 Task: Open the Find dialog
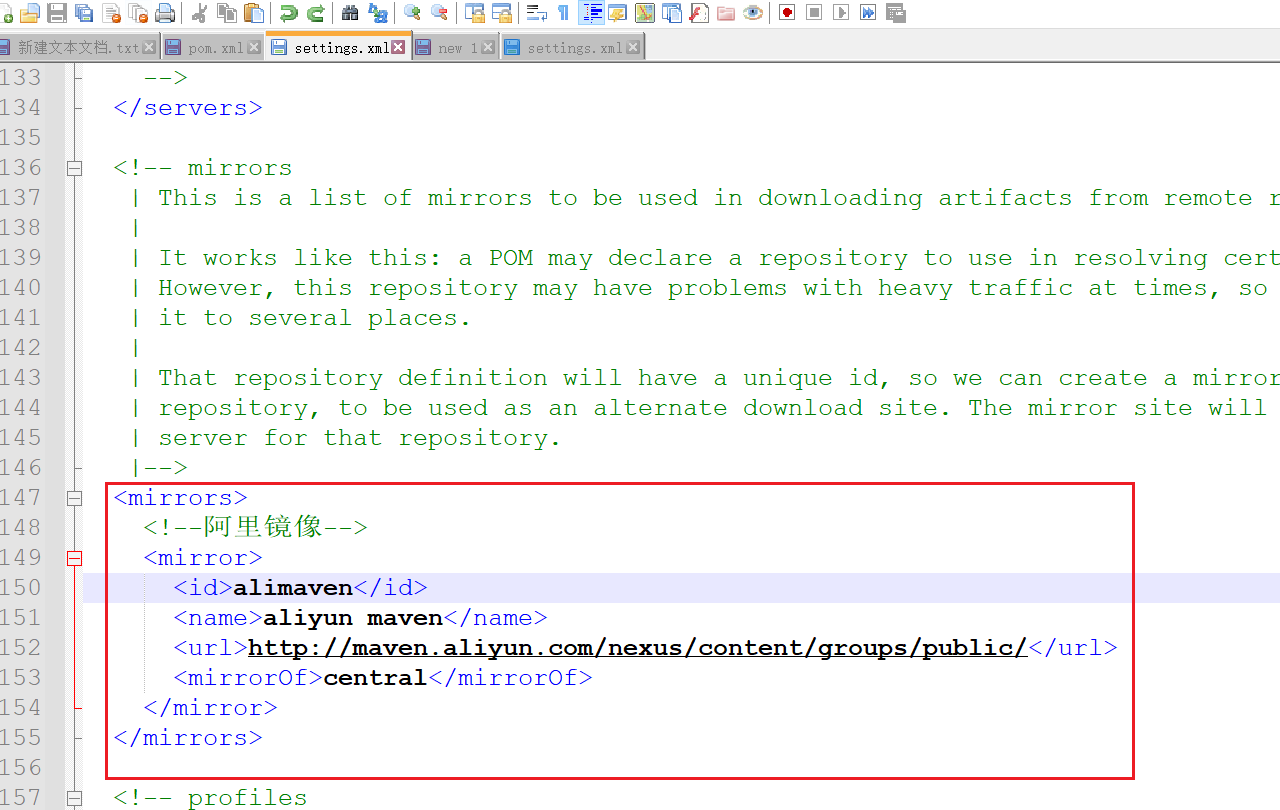tap(350, 13)
